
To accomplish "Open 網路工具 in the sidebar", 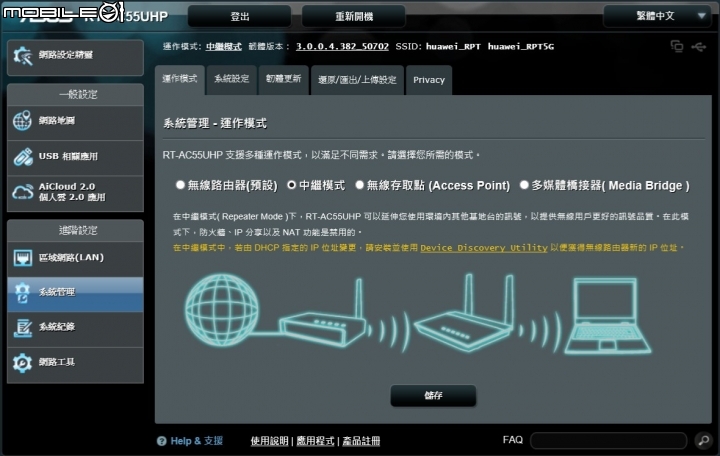I will pyautogui.click(x=75, y=363).
